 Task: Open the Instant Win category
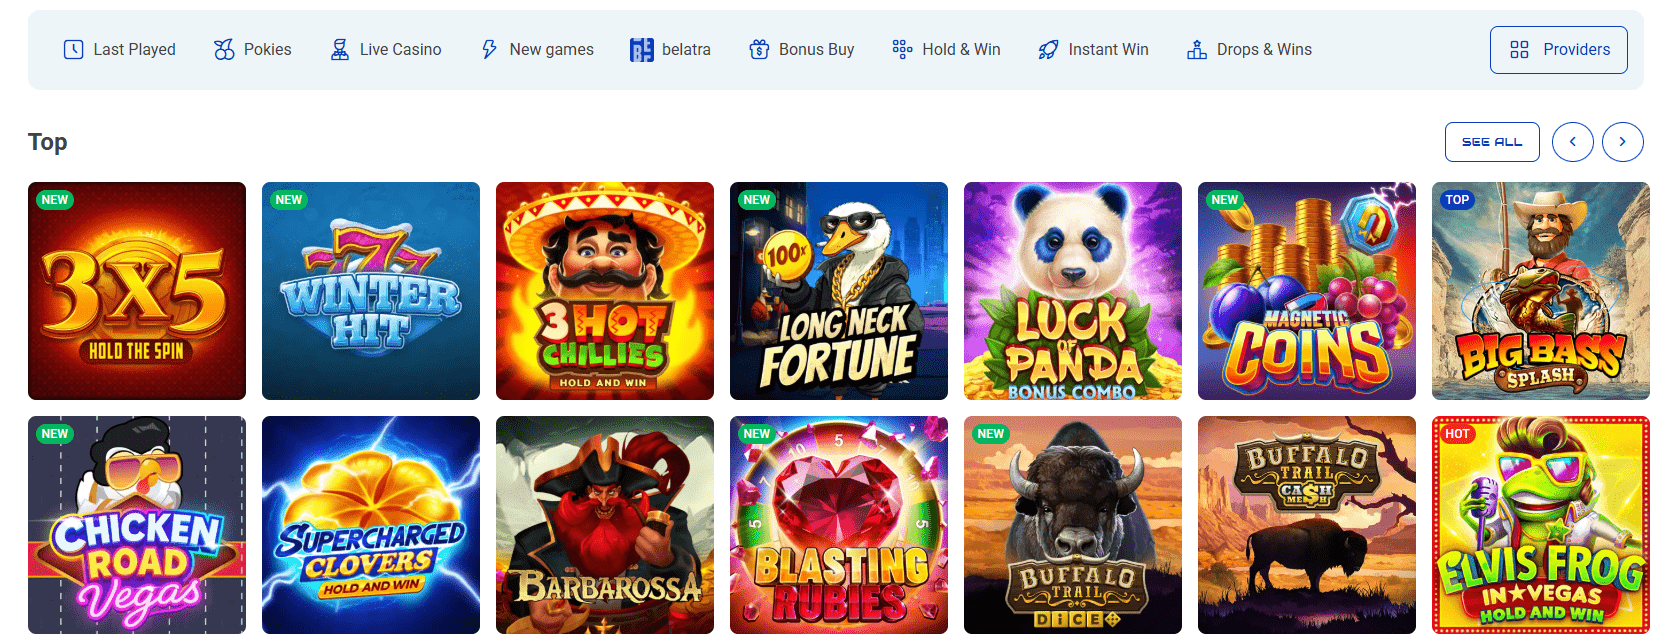click(1093, 50)
